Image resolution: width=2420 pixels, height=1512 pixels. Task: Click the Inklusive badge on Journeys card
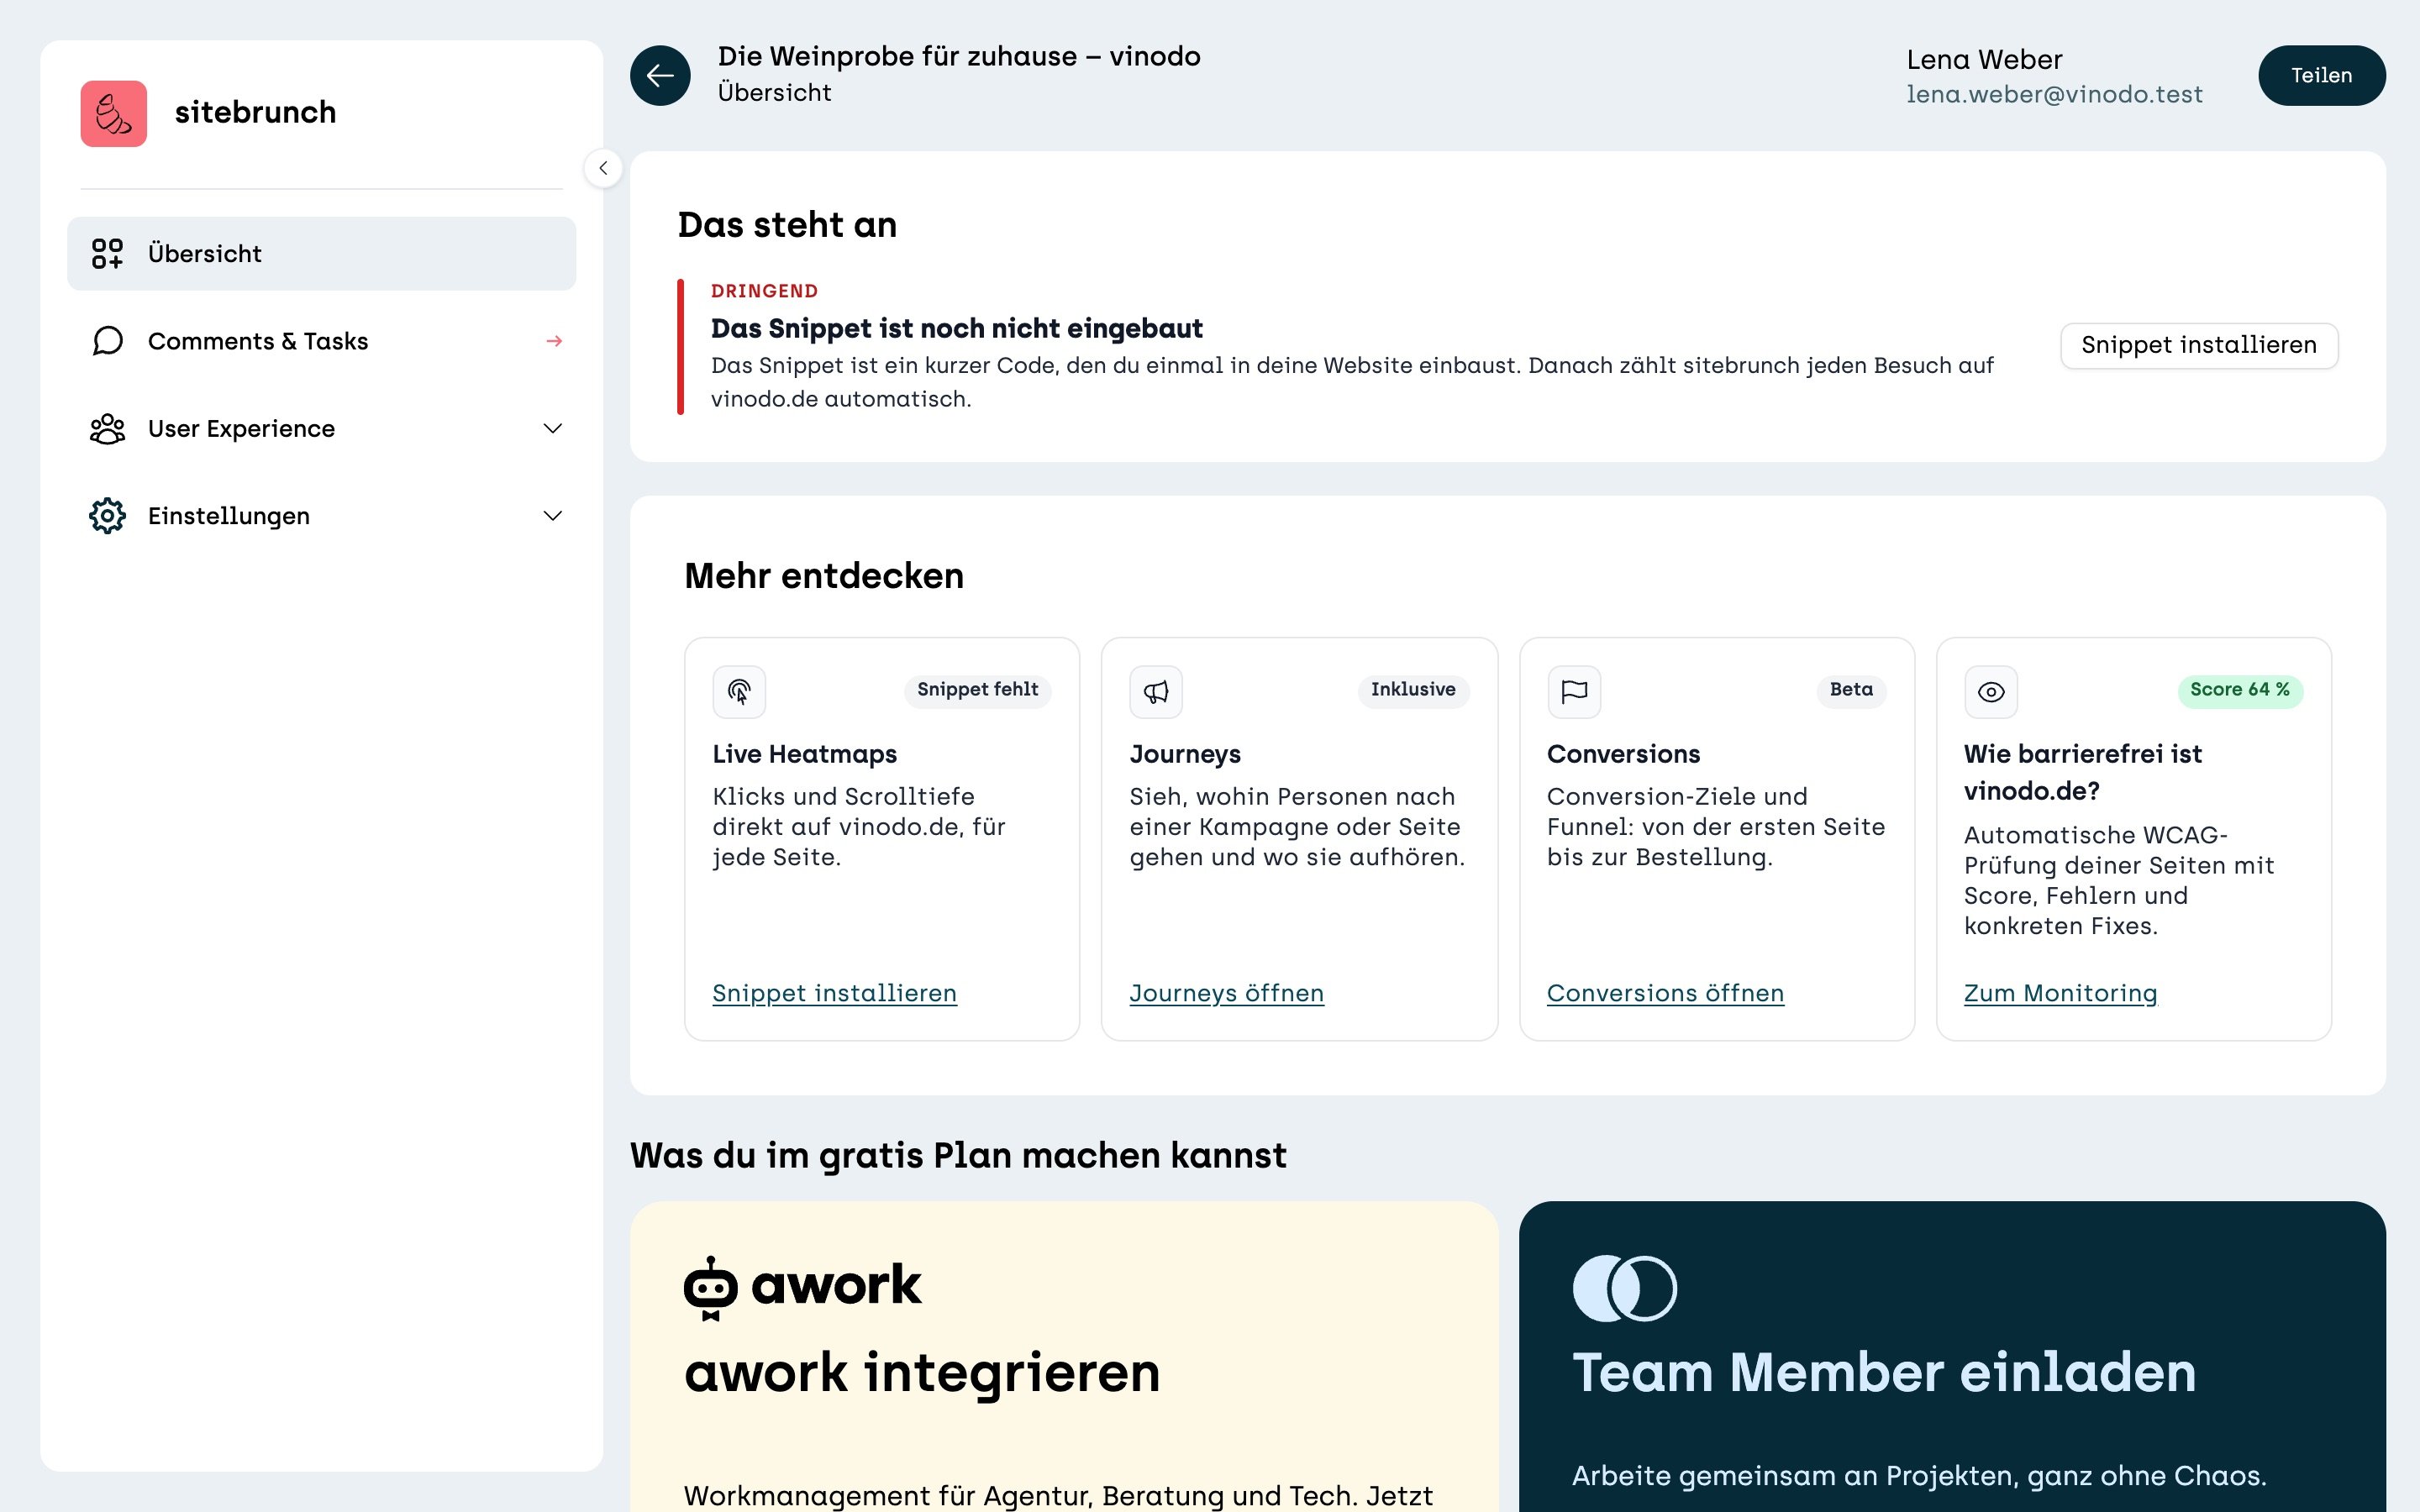(1413, 690)
